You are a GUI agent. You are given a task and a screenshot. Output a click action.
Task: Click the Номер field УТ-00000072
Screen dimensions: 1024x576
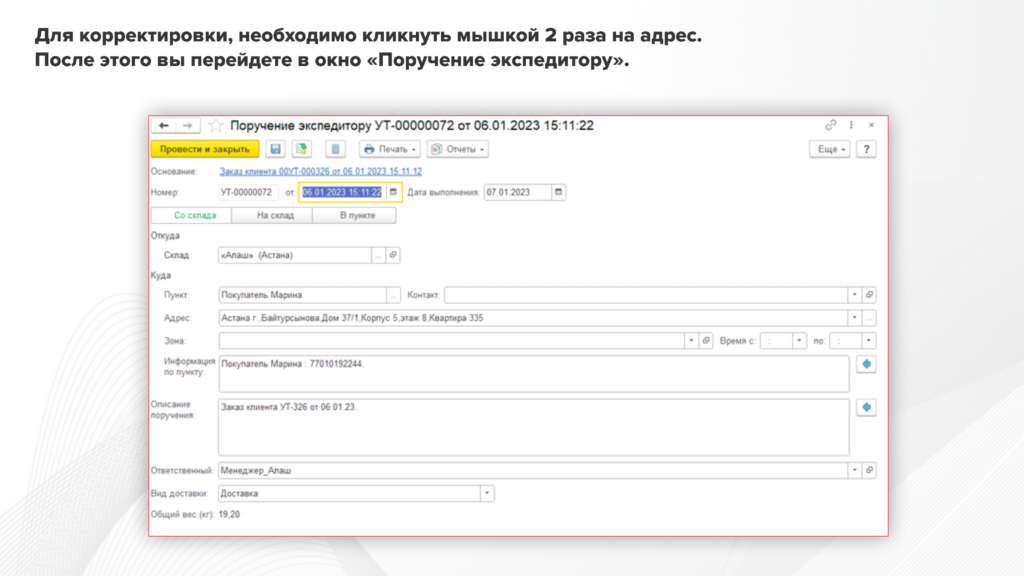click(248, 192)
